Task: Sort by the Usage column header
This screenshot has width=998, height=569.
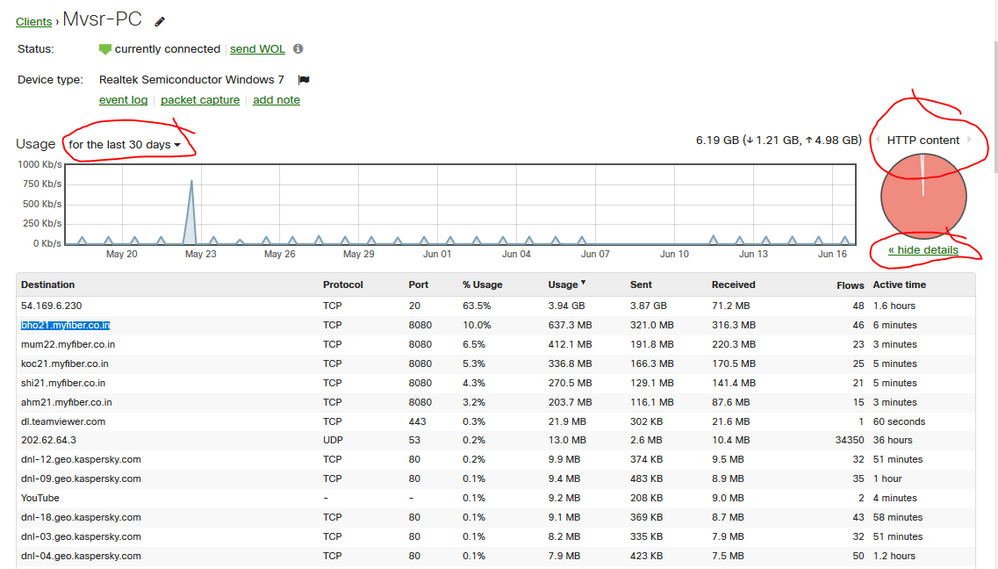Action: 565,285
